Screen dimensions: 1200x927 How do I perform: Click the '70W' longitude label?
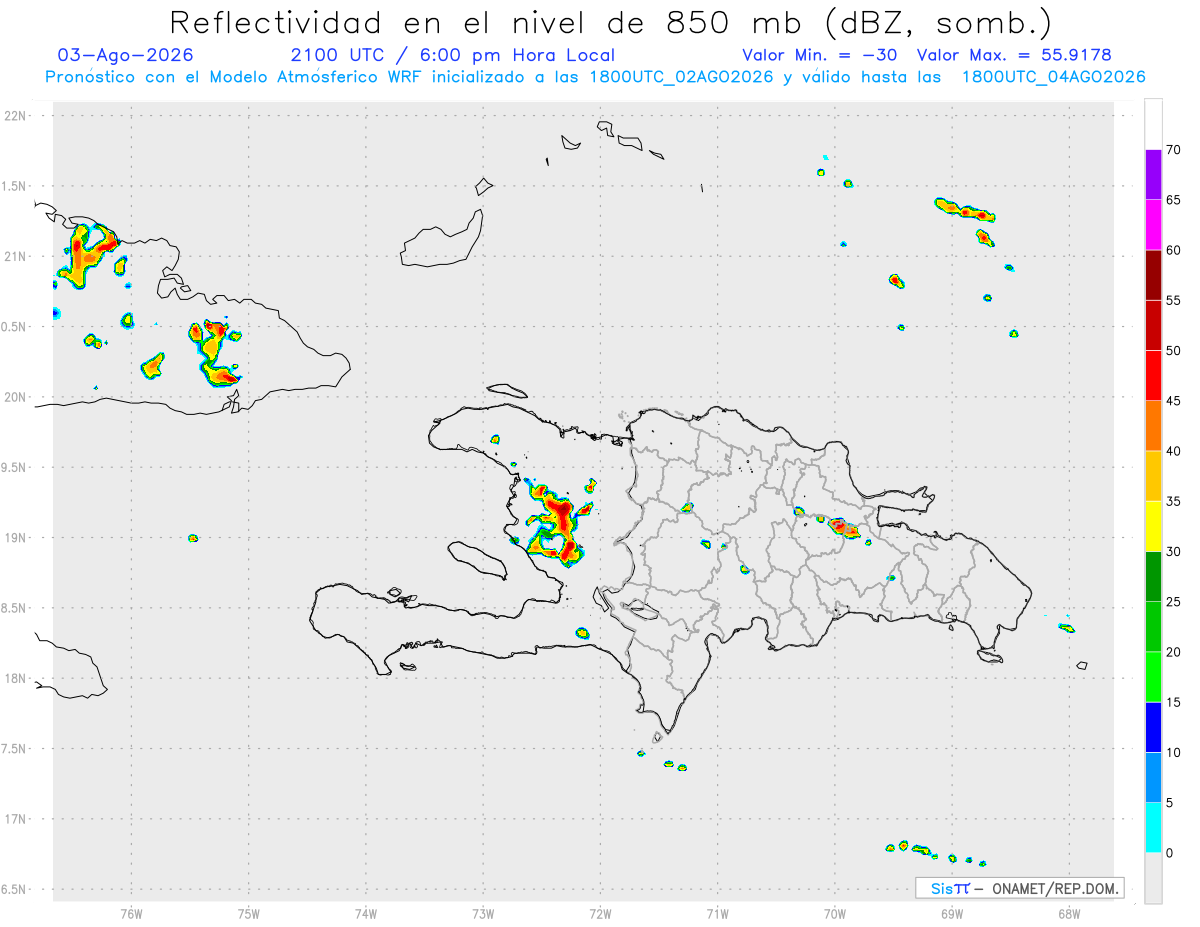(x=835, y=913)
